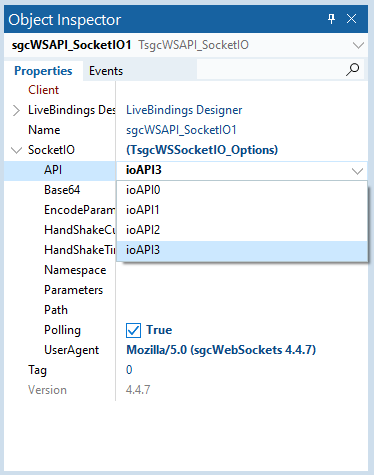This screenshot has width=374, height=475.
Task: Select the highlighted ioAPI3 option
Action: tap(242, 250)
